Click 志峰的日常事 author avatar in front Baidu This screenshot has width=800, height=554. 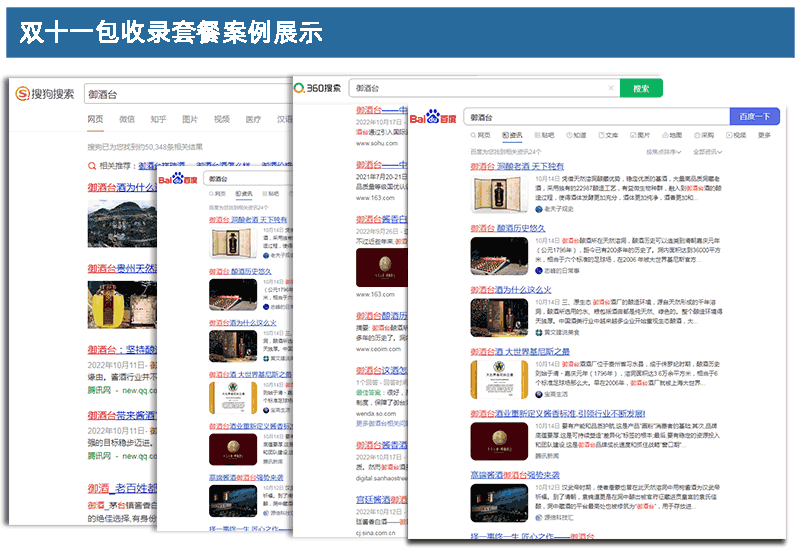click(538, 271)
